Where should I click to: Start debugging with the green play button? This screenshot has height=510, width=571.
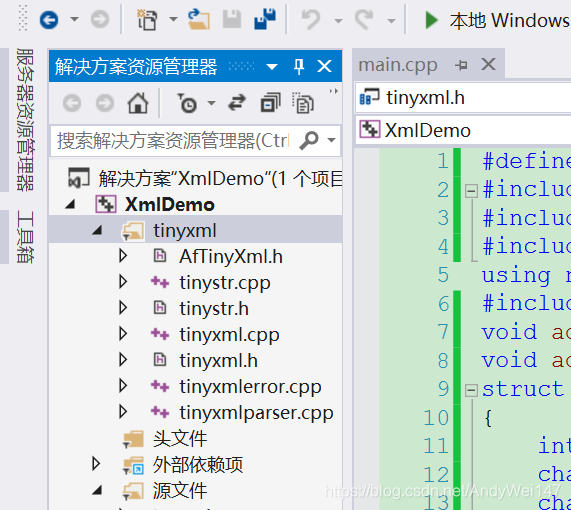[x=432, y=20]
